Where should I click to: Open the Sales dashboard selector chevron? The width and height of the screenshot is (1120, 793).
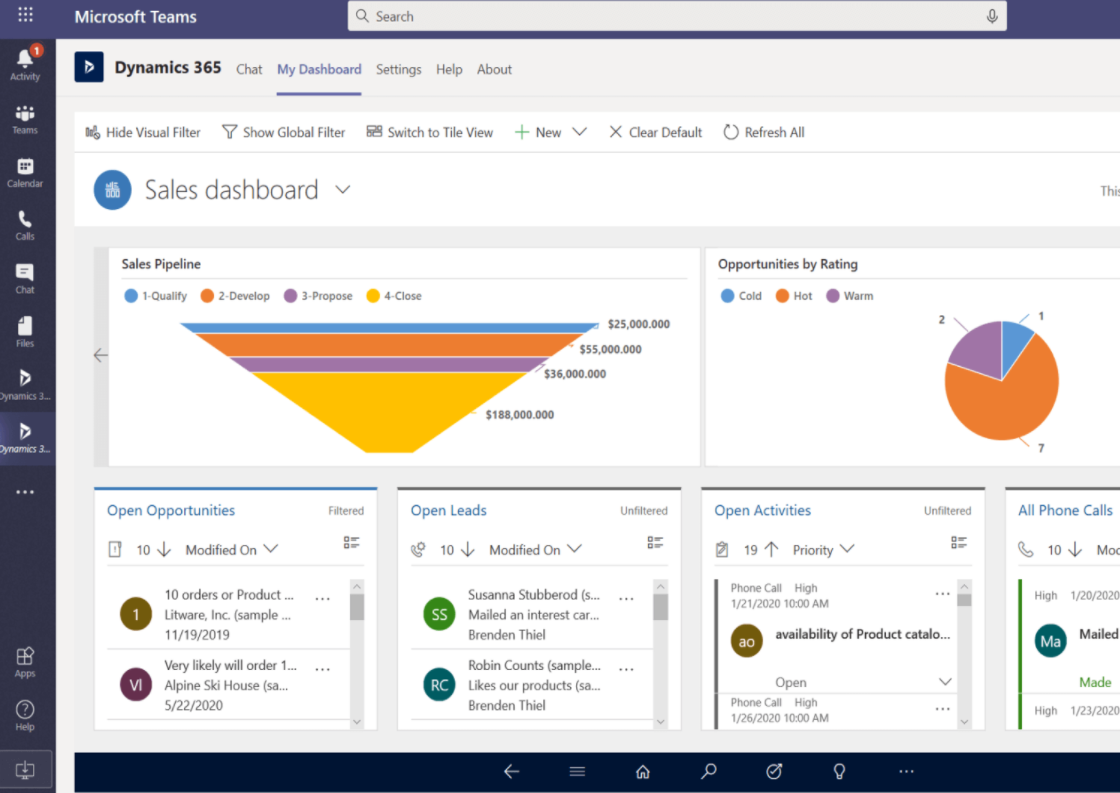tap(343, 190)
